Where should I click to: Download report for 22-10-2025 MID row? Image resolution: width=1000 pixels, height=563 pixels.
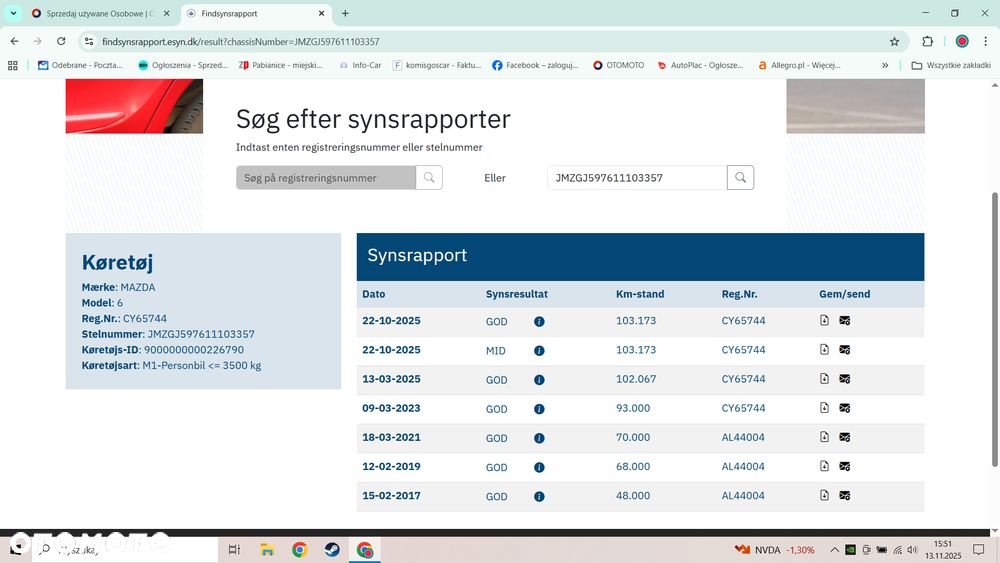825,349
